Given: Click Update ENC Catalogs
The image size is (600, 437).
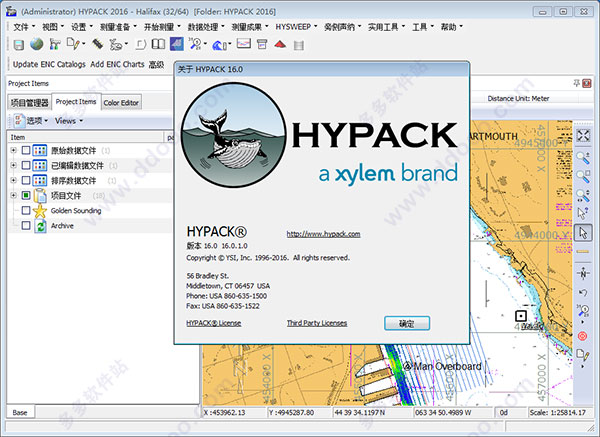Looking at the screenshot, I should 49,64.
